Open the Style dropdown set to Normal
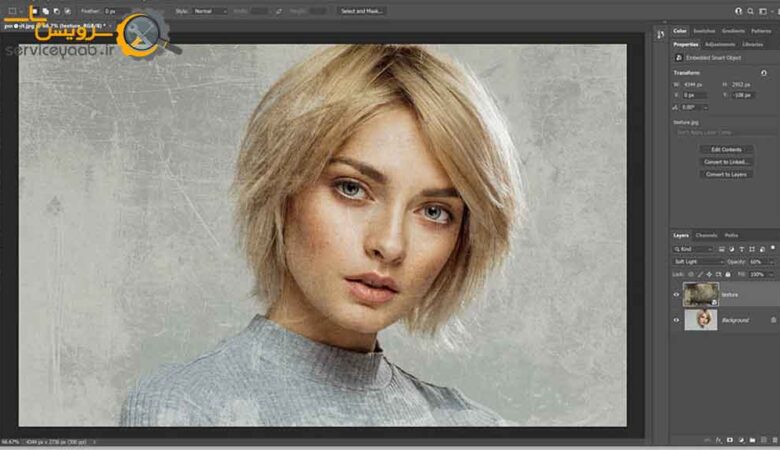This screenshot has height=450, width=780. (209, 11)
